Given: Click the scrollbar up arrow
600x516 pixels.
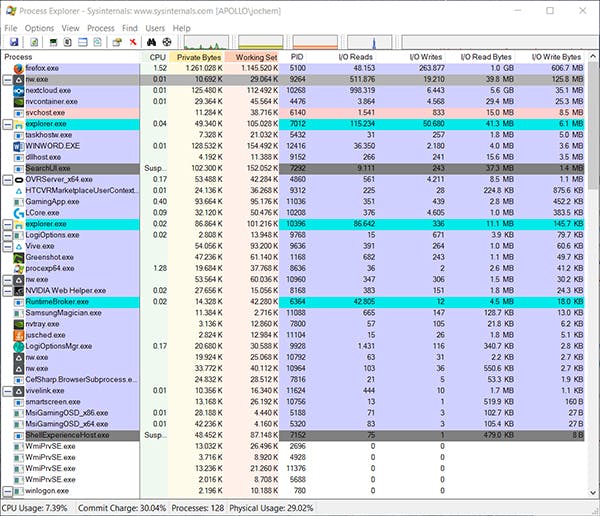Looking at the screenshot, I should point(592,57).
